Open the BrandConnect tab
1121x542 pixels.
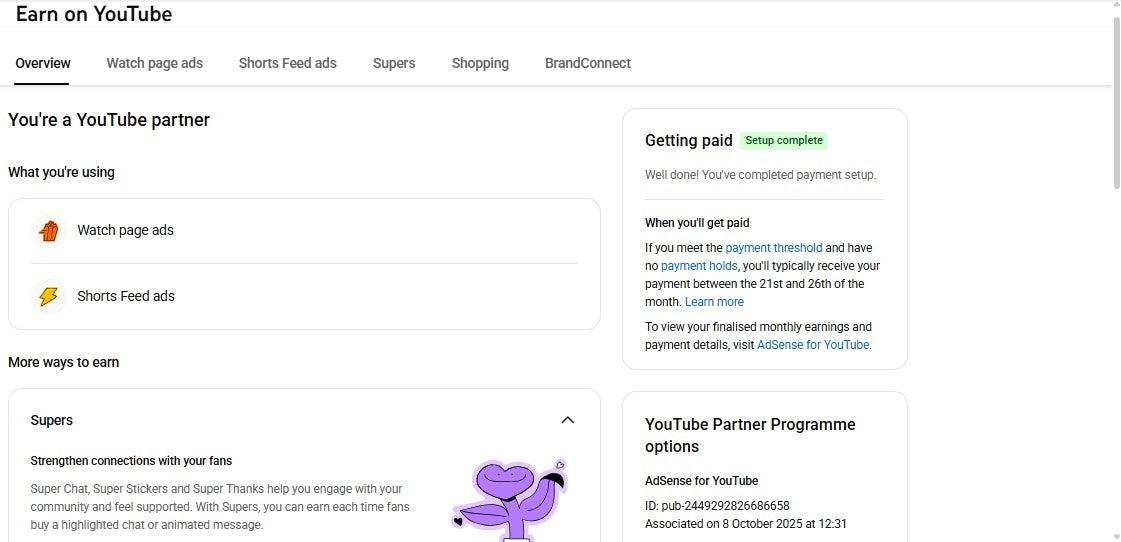(x=588, y=63)
